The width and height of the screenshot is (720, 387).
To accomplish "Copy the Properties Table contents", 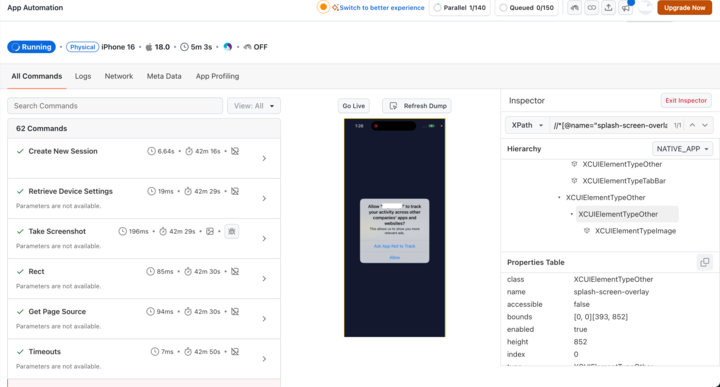I will click(704, 262).
